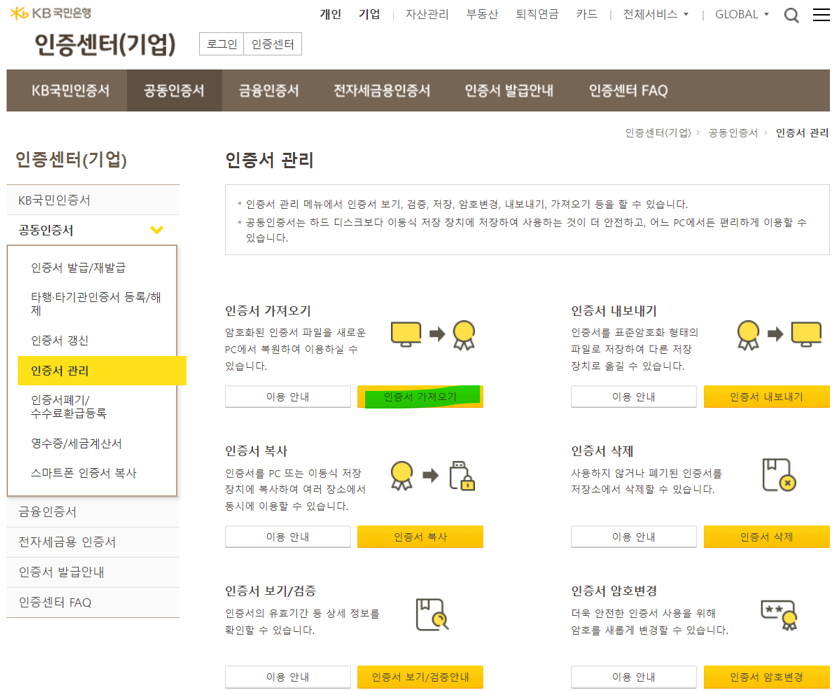Viewport: 838px width, 691px height.
Task: Click the KB국민은행 logo
Action: [50, 13]
